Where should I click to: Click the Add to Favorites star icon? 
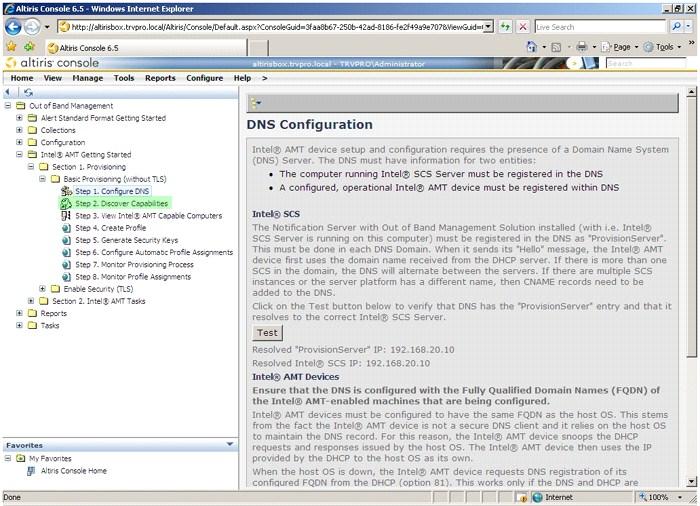[x=29, y=46]
